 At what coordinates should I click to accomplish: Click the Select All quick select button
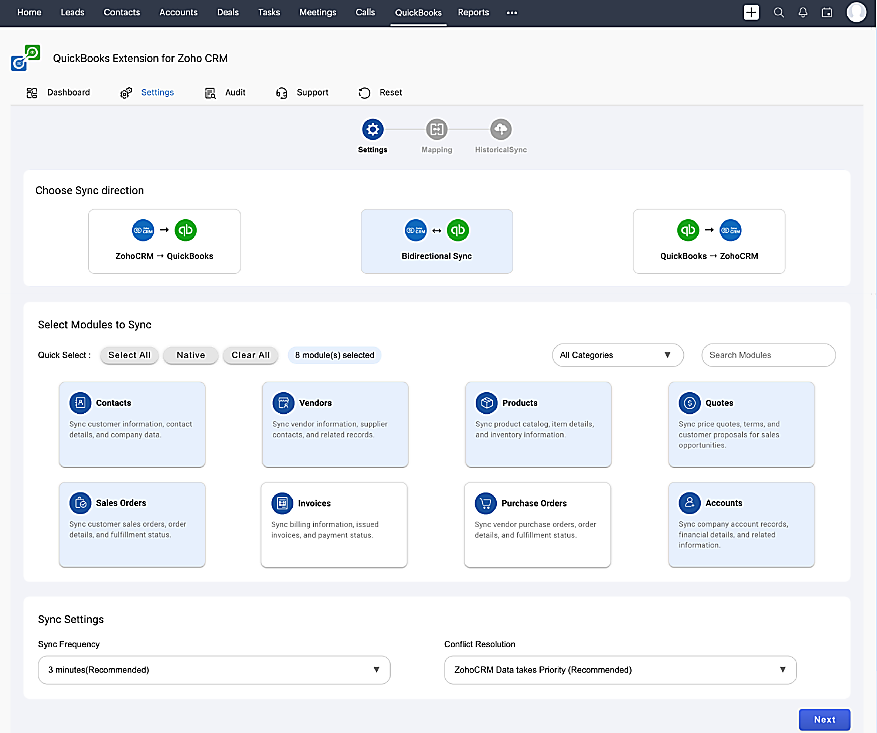point(129,355)
